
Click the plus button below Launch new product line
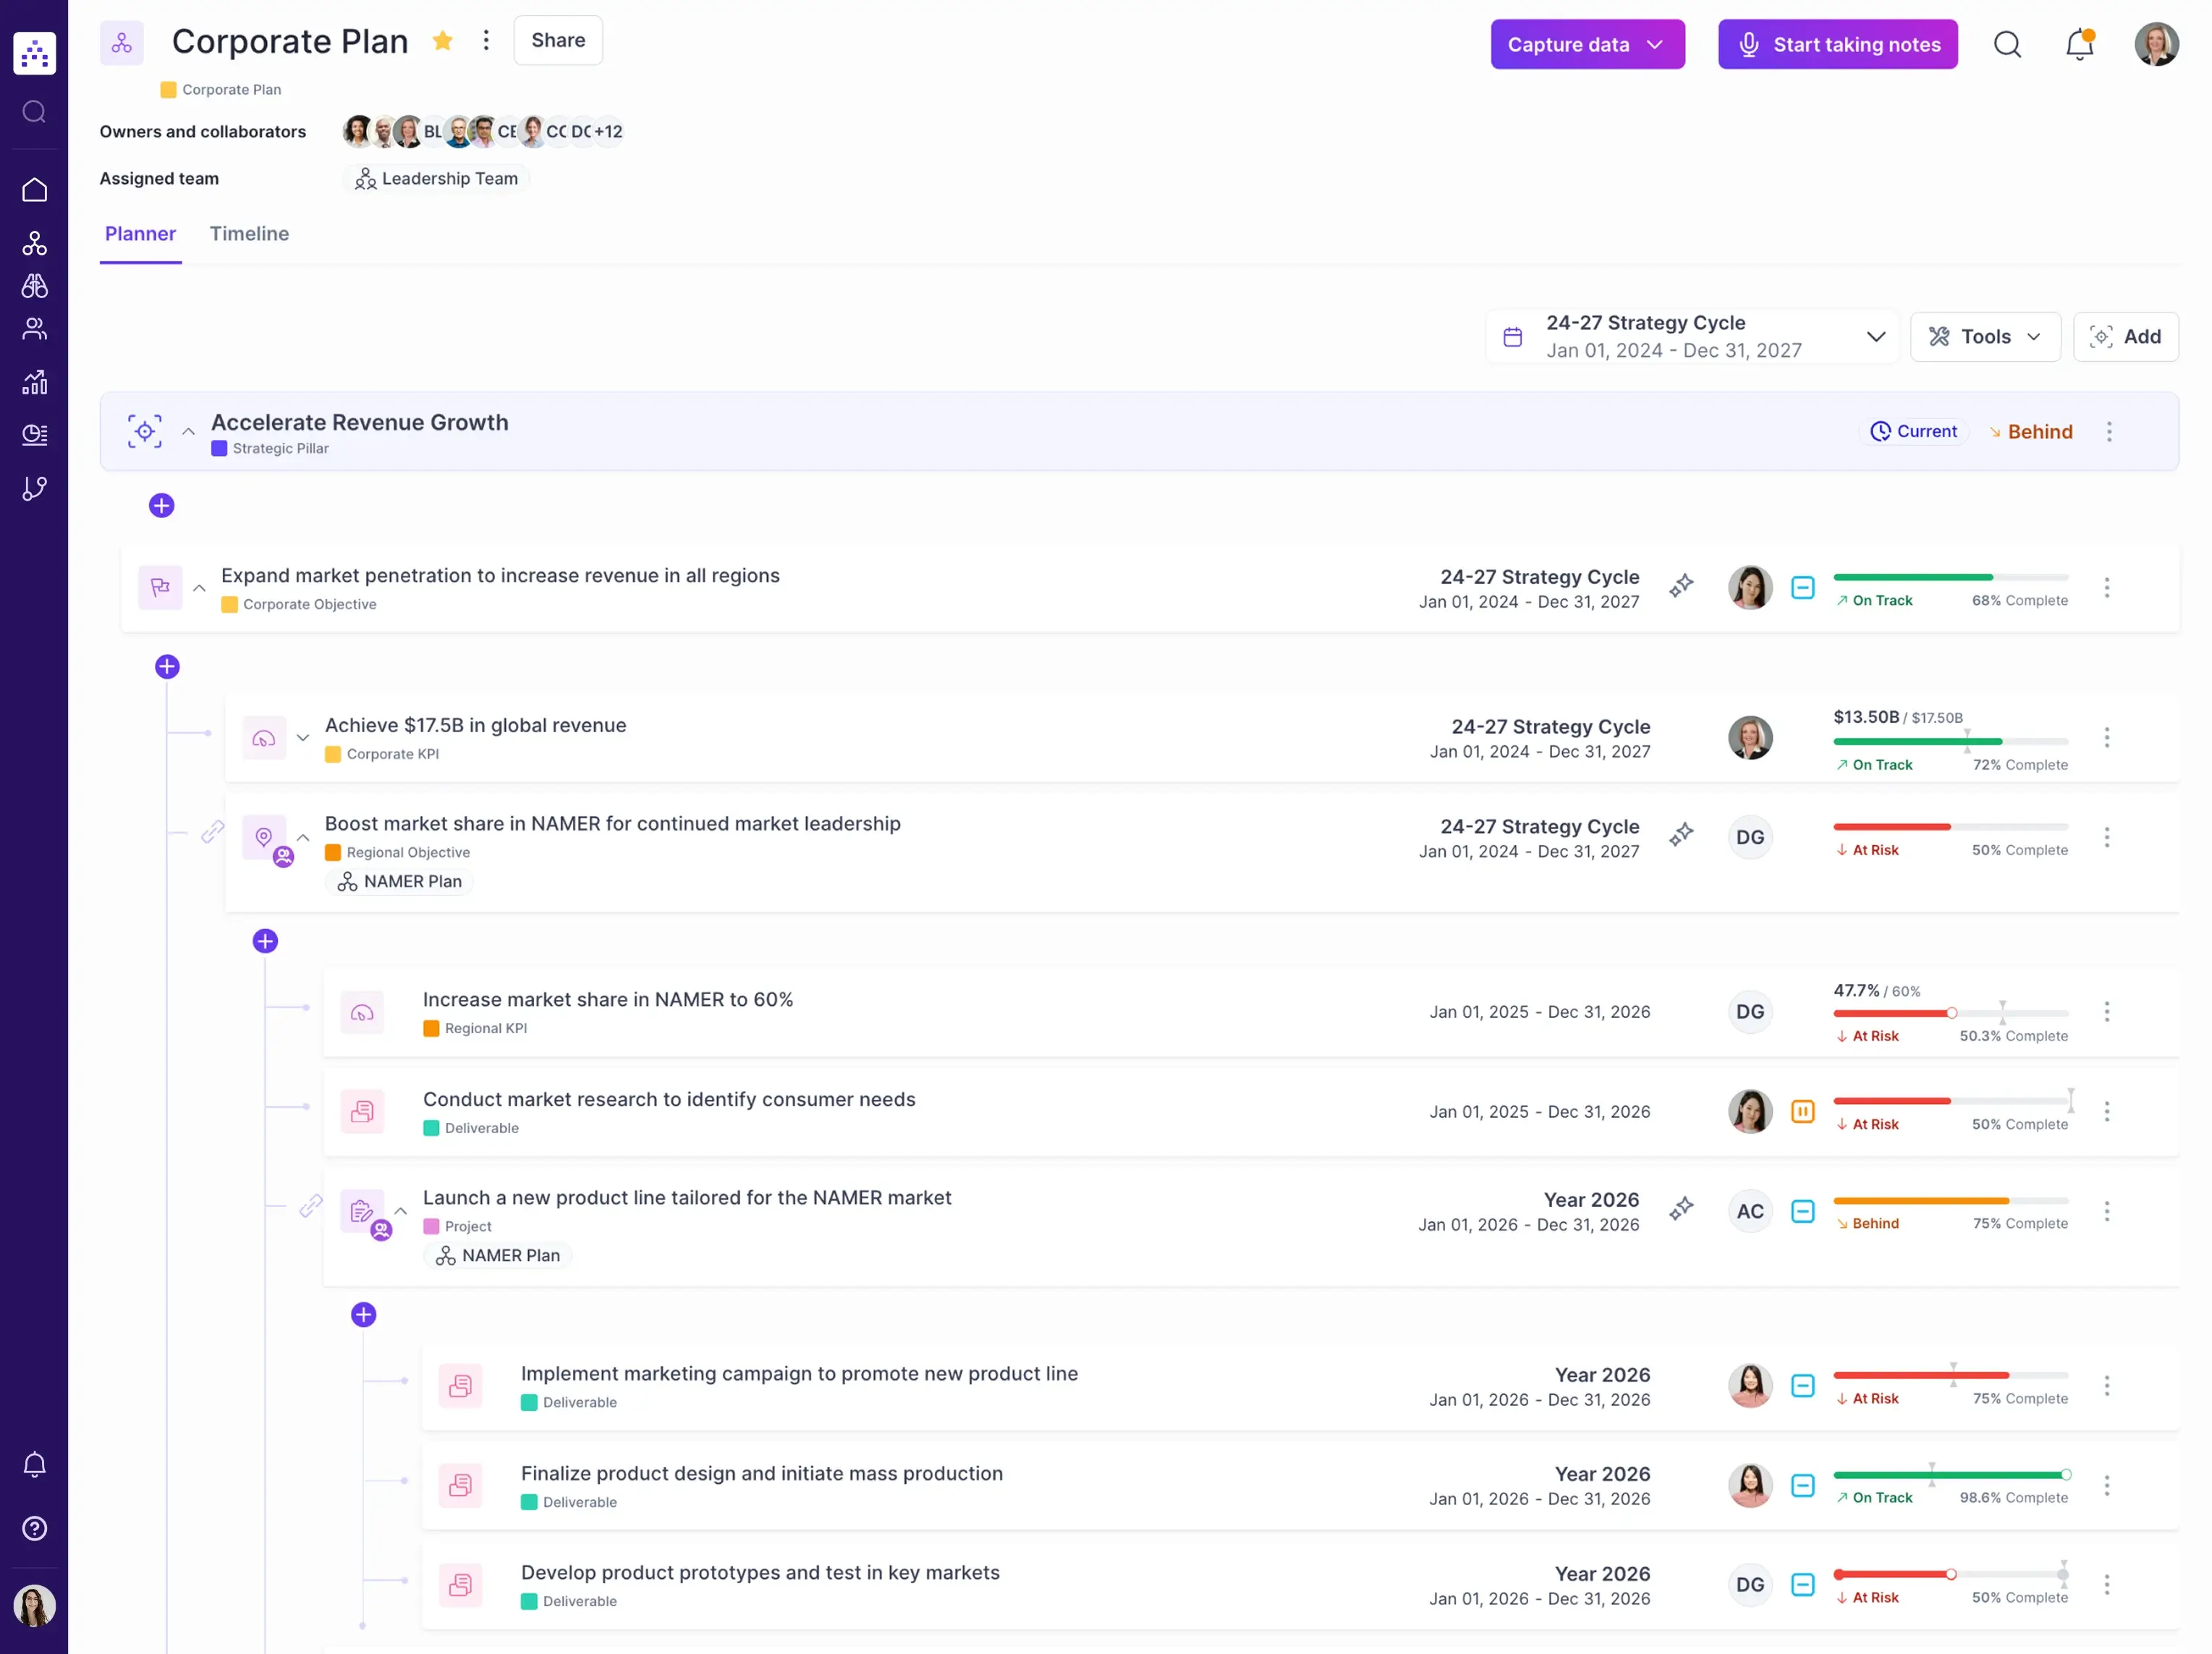tap(363, 1315)
